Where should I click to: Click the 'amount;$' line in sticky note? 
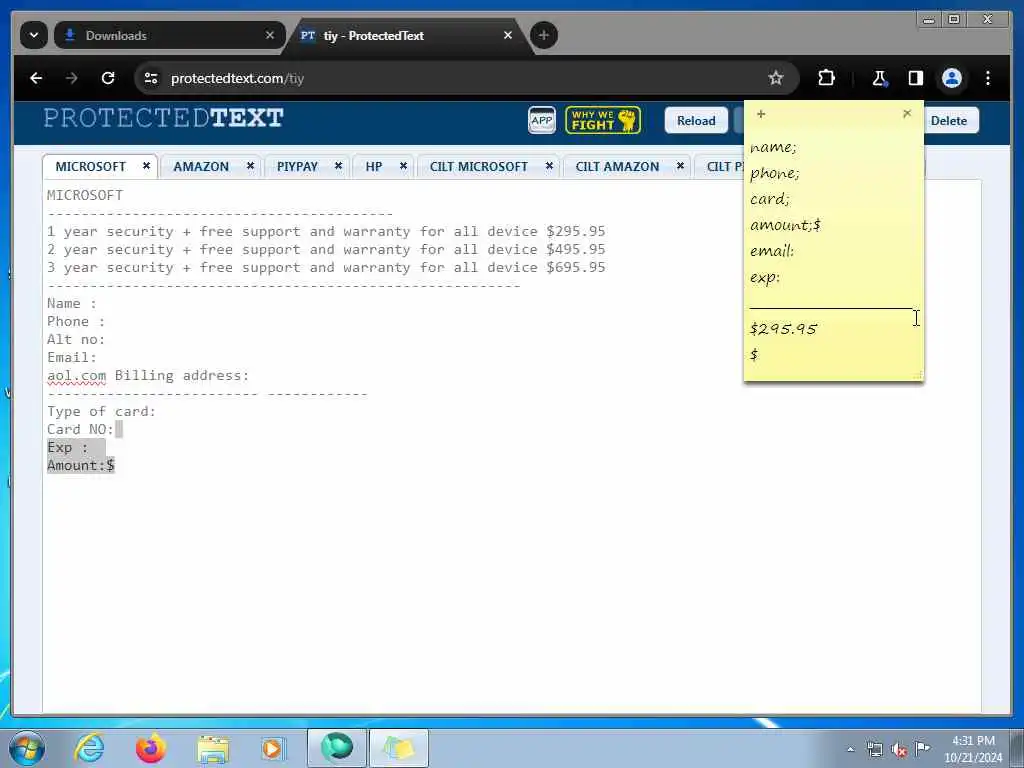pyautogui.click(x=785, y=225)
